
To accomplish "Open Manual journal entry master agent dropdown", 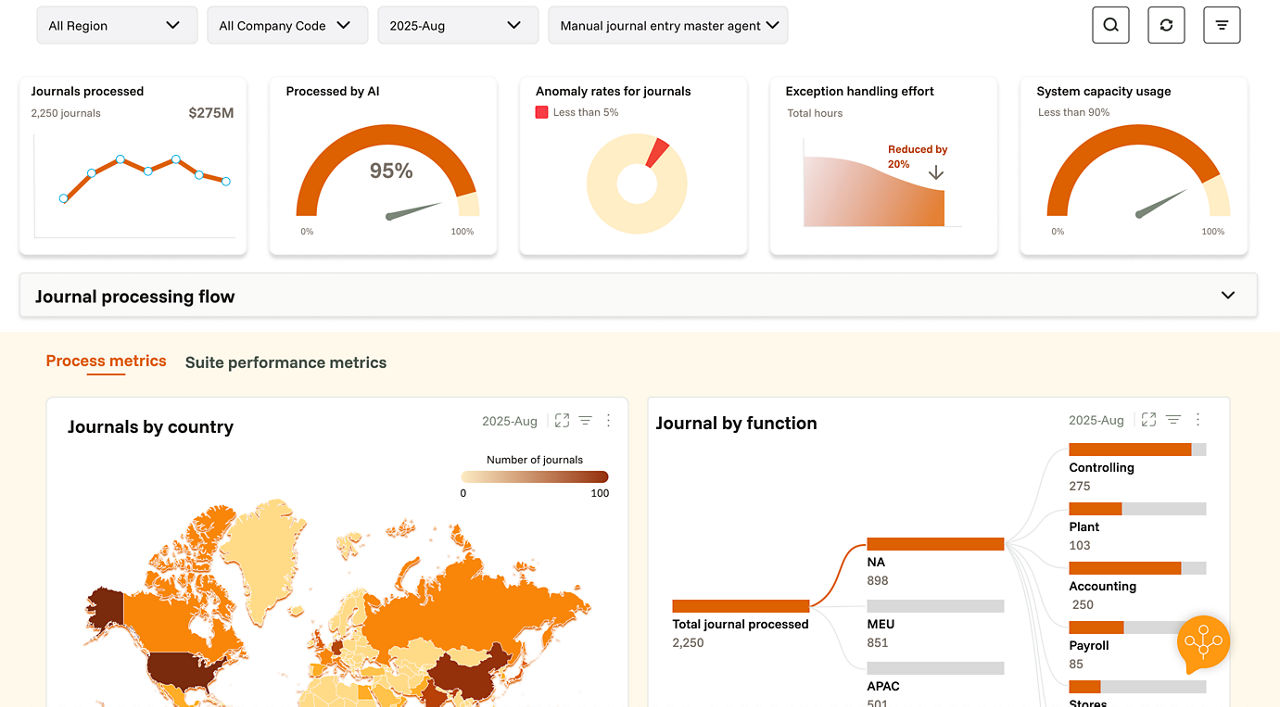I will point(668,26).
